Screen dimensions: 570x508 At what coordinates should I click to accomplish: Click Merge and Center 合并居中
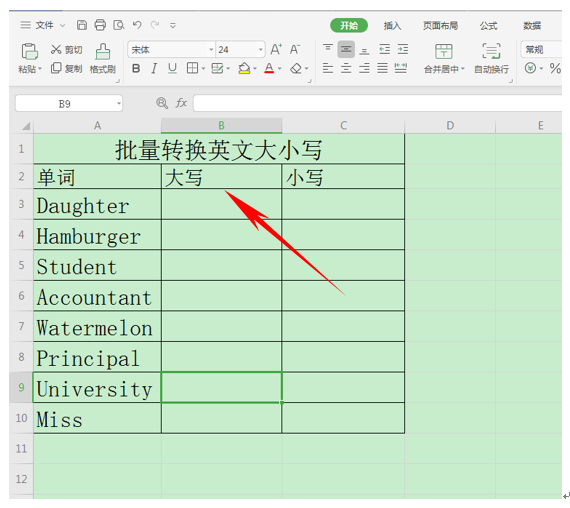coord(443,59)
